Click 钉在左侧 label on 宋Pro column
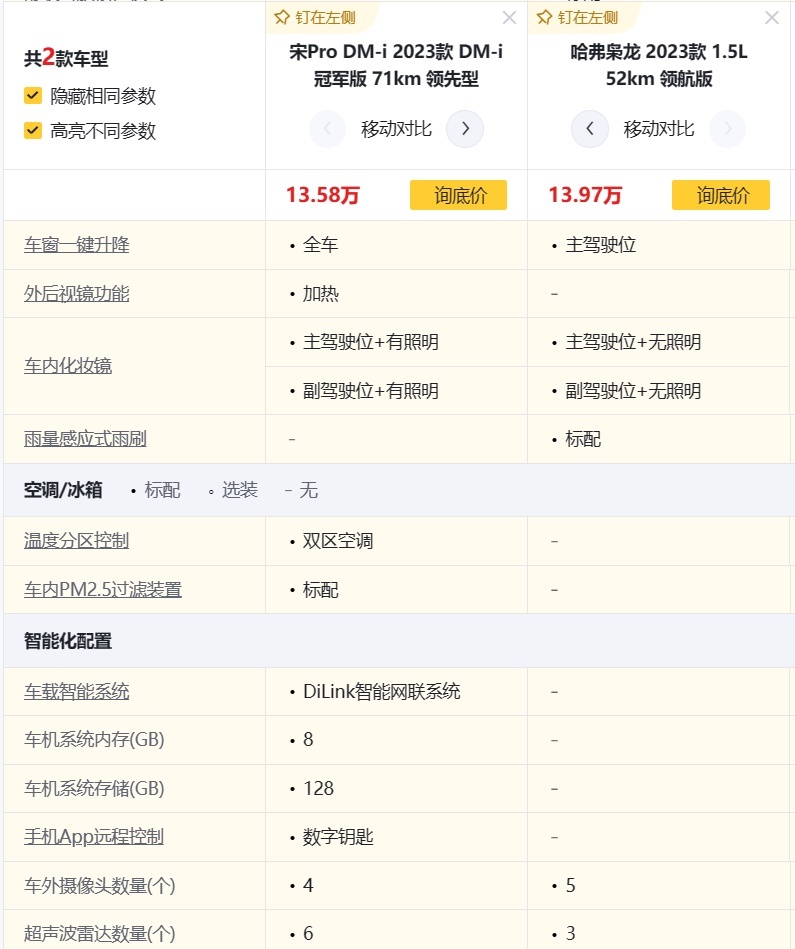The image size is (795, 949). (325, 18)
